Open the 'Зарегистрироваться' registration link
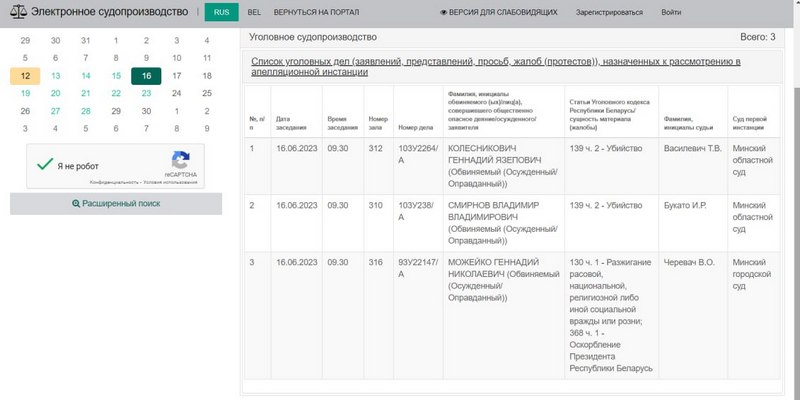The height and width of the screenshot is (400, 800). tap(609, 12)
